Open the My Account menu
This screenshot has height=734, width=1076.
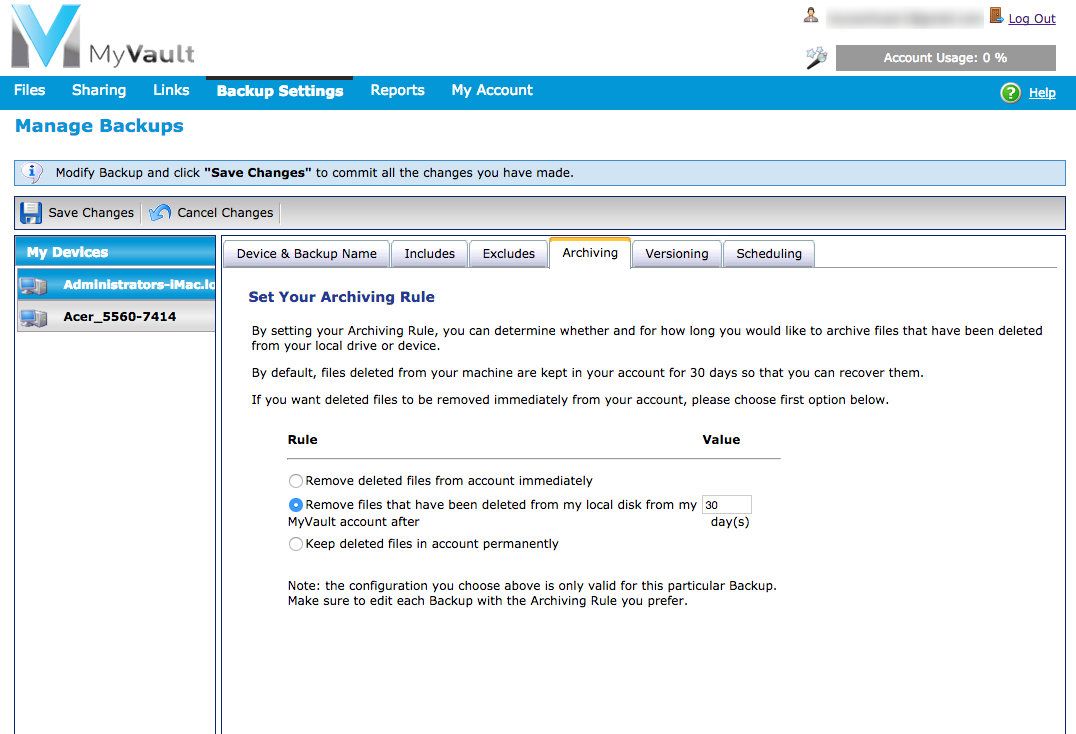point(492,91)
